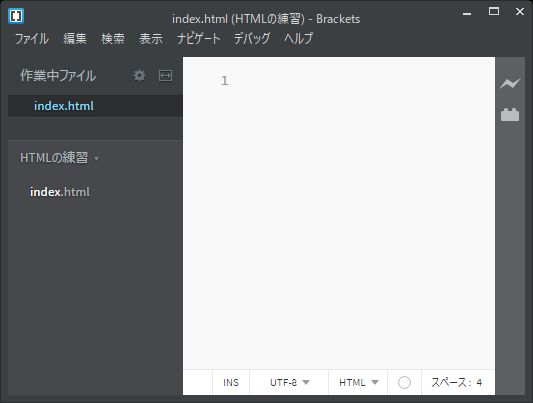Click the Brackets logo in the title bar
The height and width of the screenshot is (403, 533).
16,16
